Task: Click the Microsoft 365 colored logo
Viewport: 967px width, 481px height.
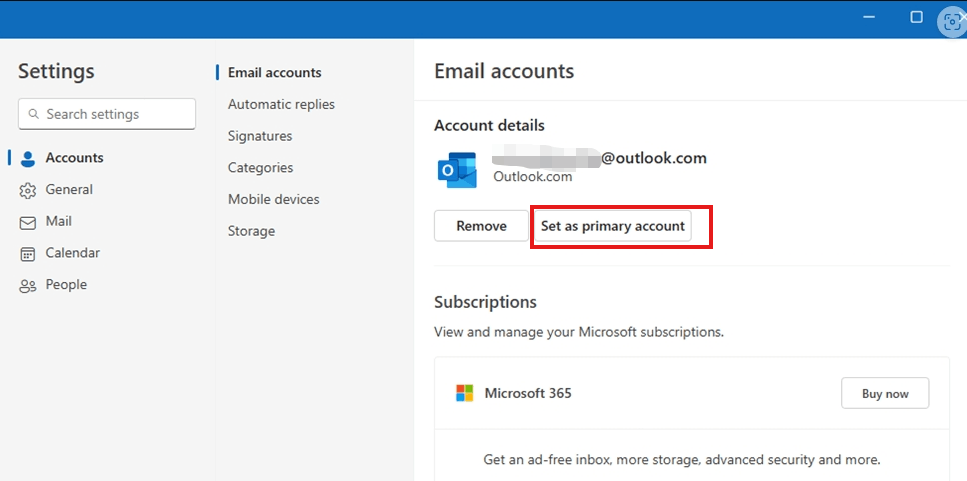Action: coord(464,393)
